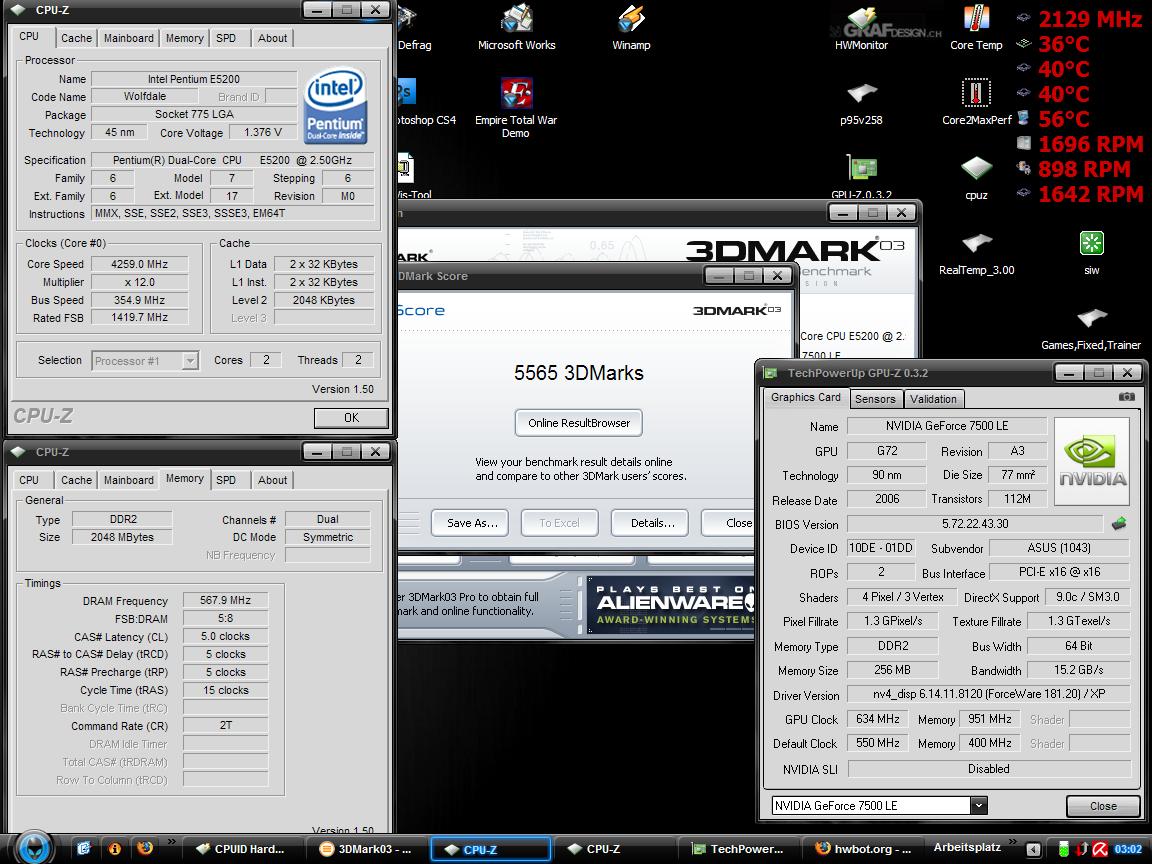Click the red Avira tray icon
Viewport: 1152px width, 864px height.
tap(1100, 849)
